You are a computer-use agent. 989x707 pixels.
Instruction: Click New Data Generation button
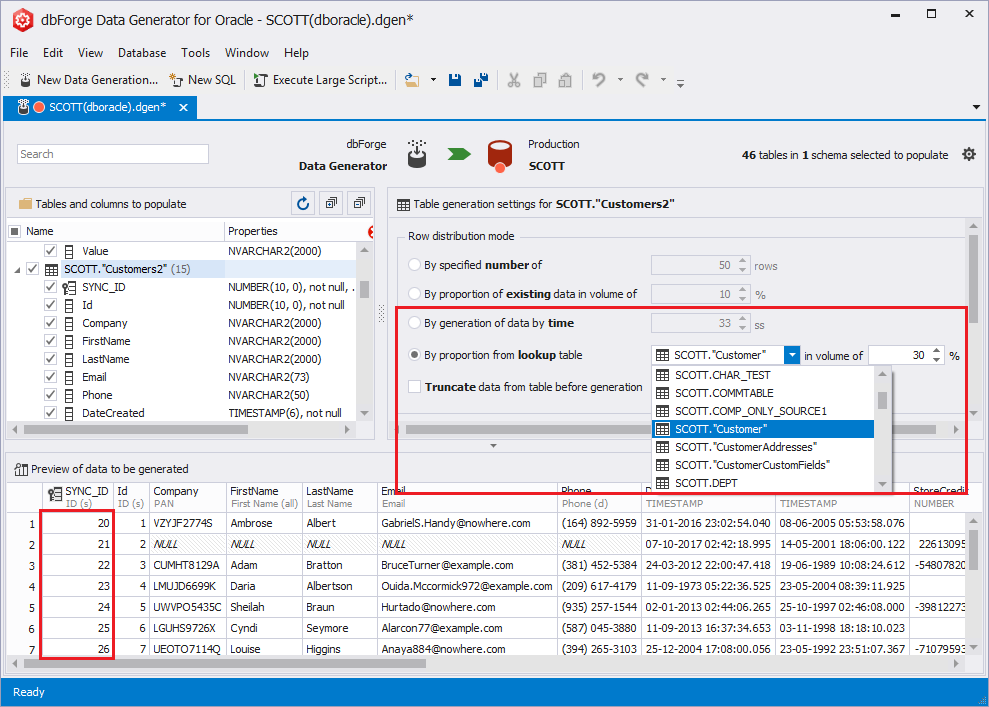coord(87,80)
